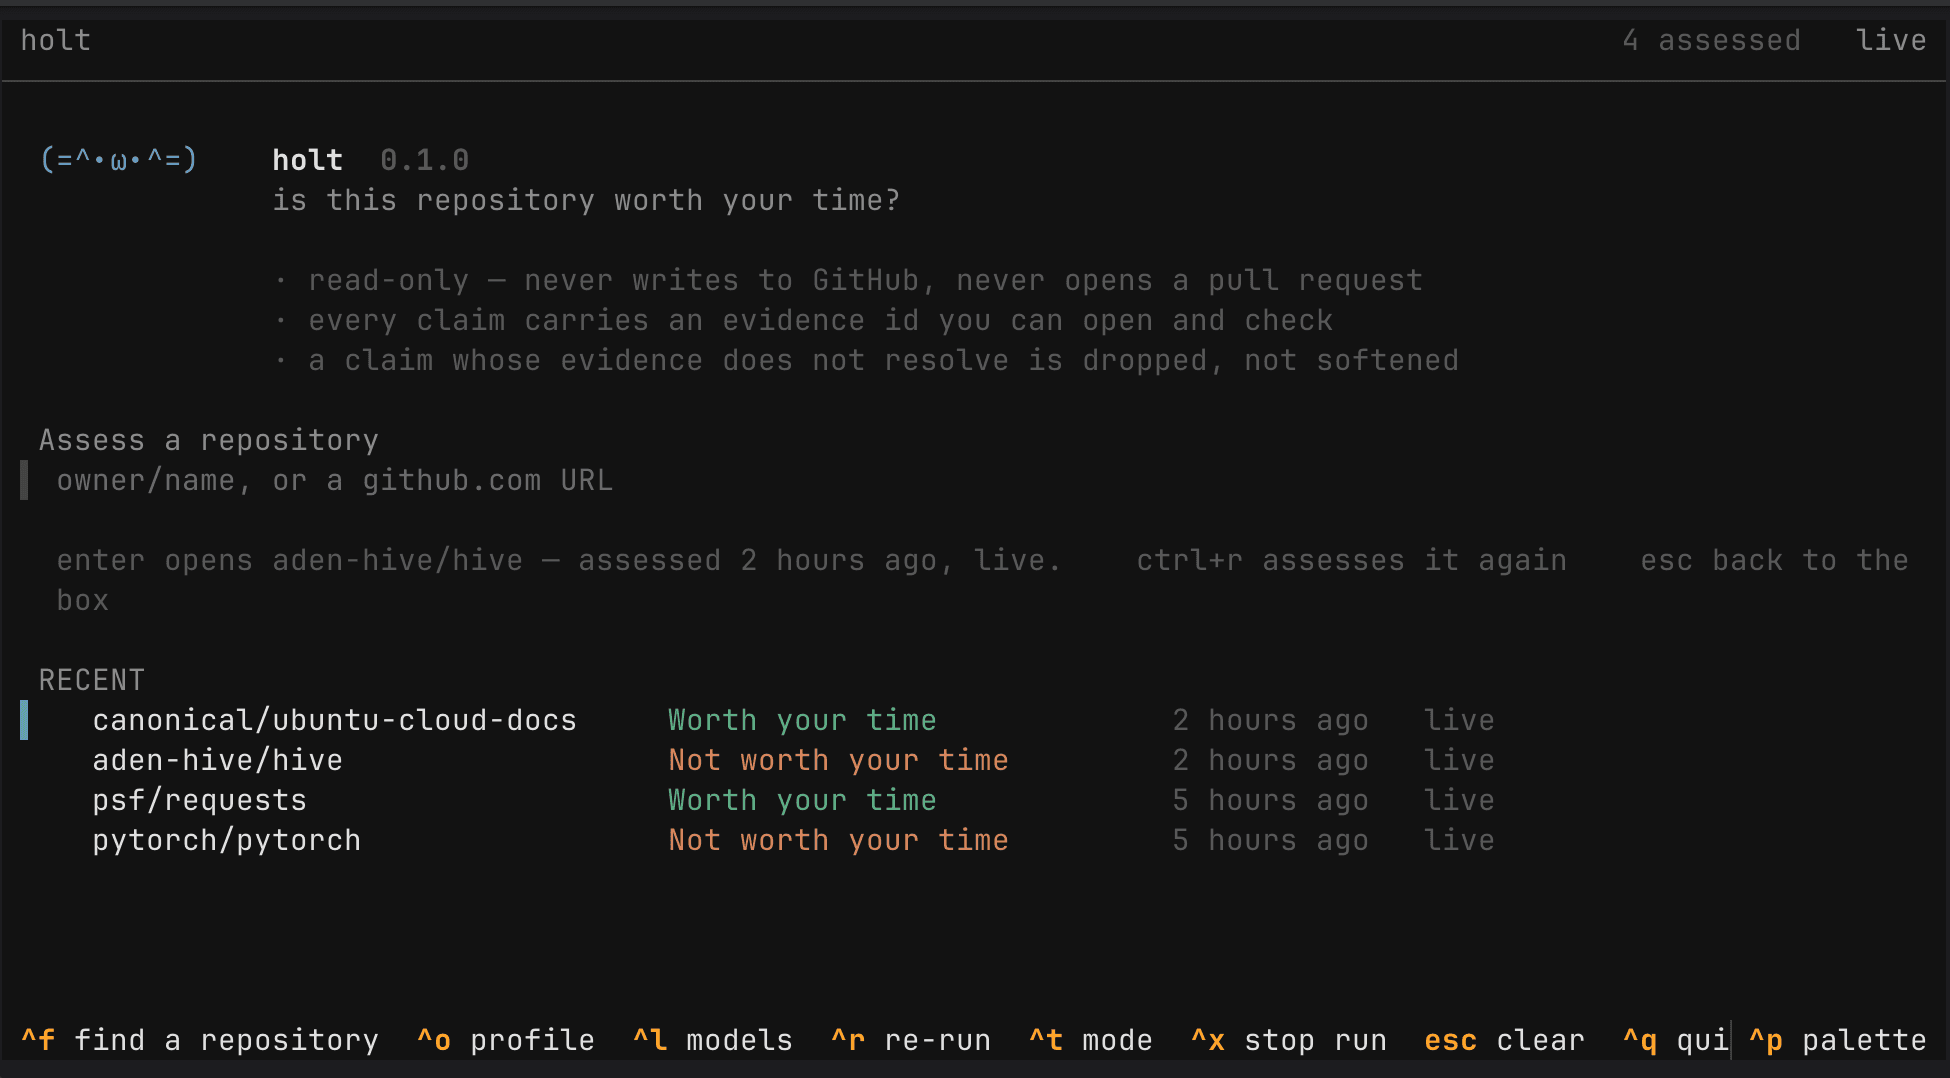
Task: Click 'Worth your time' verdict for psf/requests
Action: coord(803,801)
